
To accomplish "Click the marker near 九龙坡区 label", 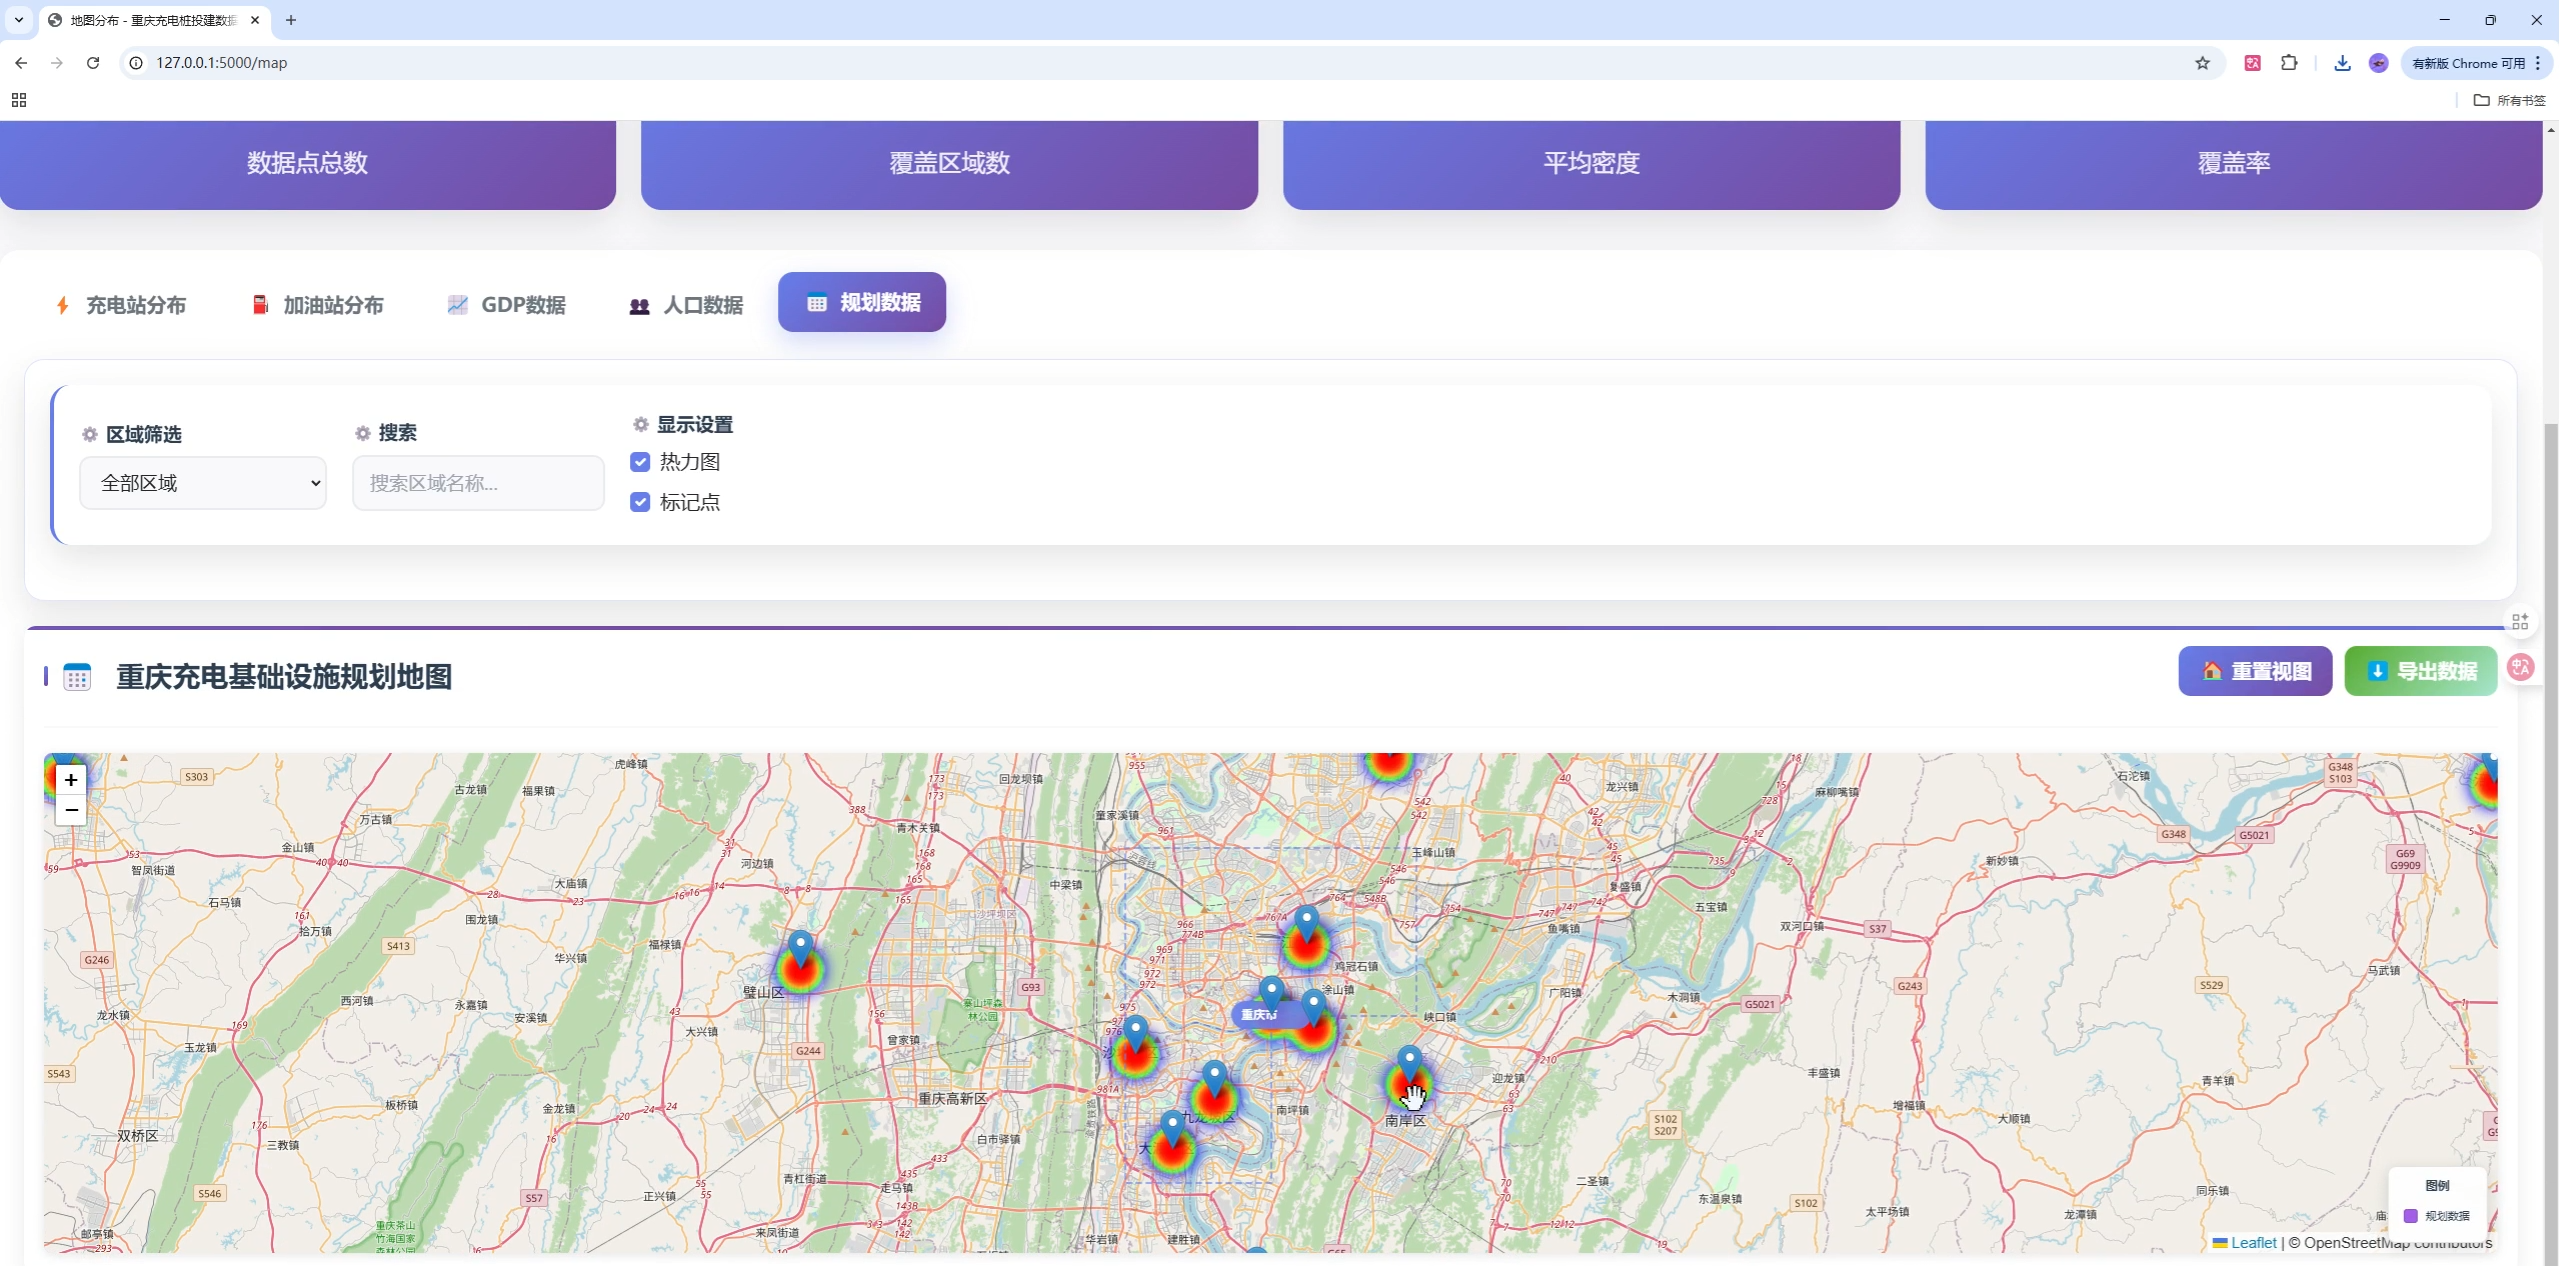I will (x=1214, y=1079).
